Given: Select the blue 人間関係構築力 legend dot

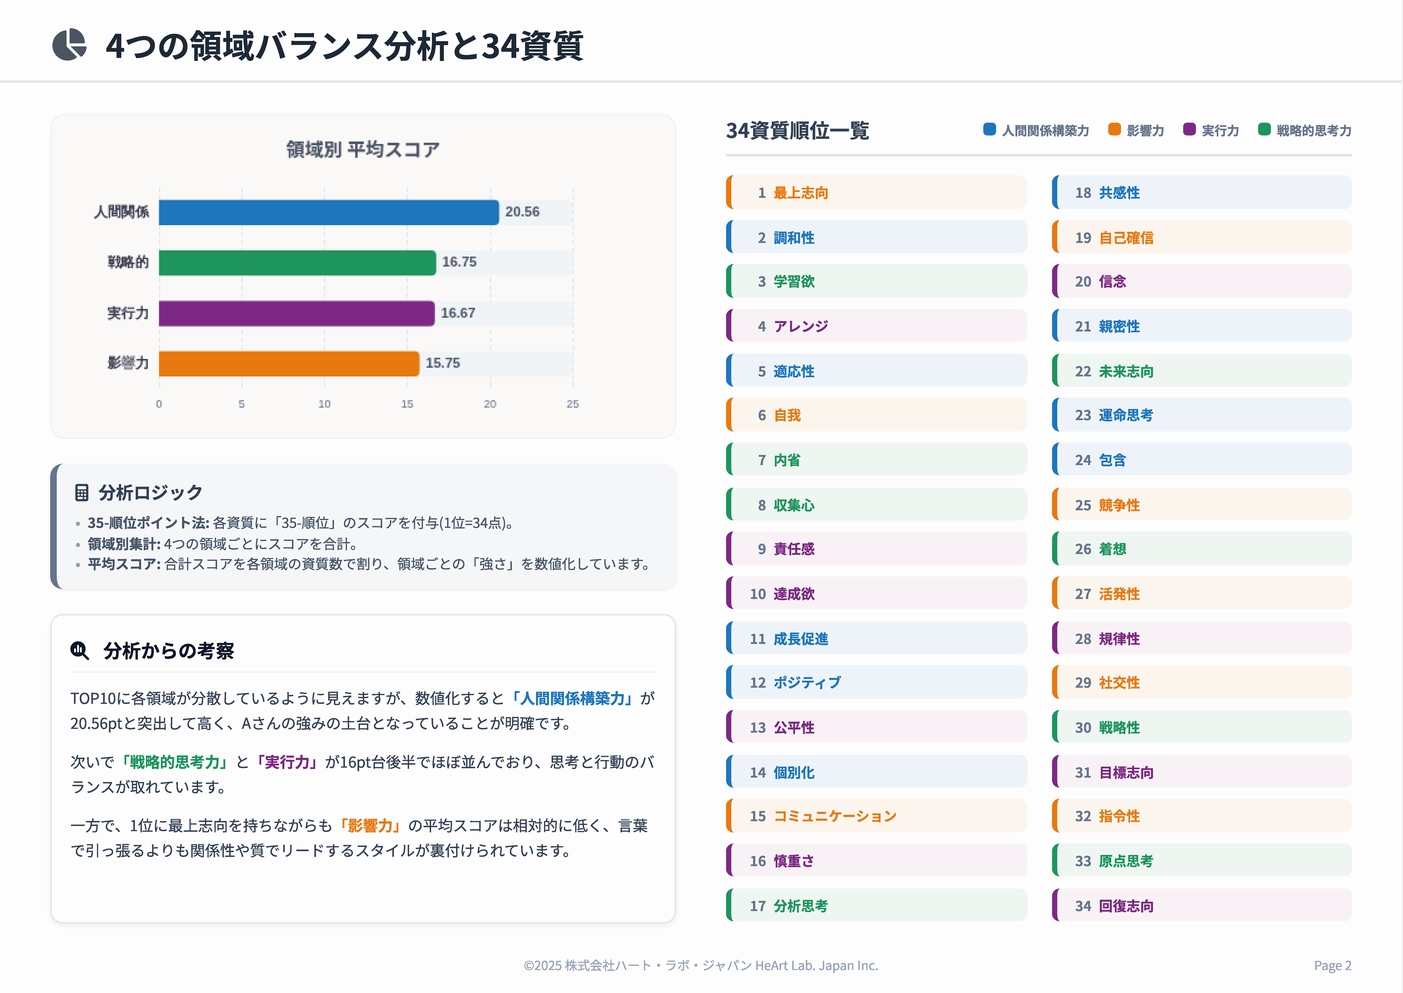Looking at the screenshot, I should (x=988, y=129).
